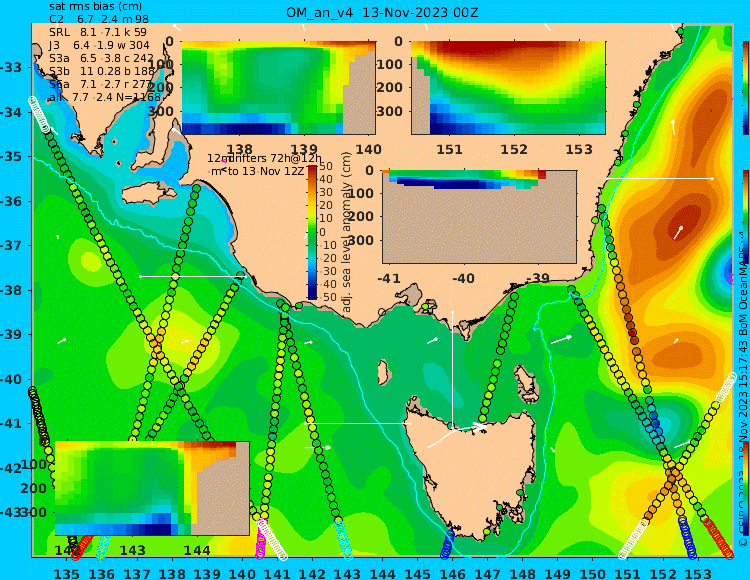Click the '152' tick label under the top-right inset
Screen dimensions: 750x580
(514, 149)
